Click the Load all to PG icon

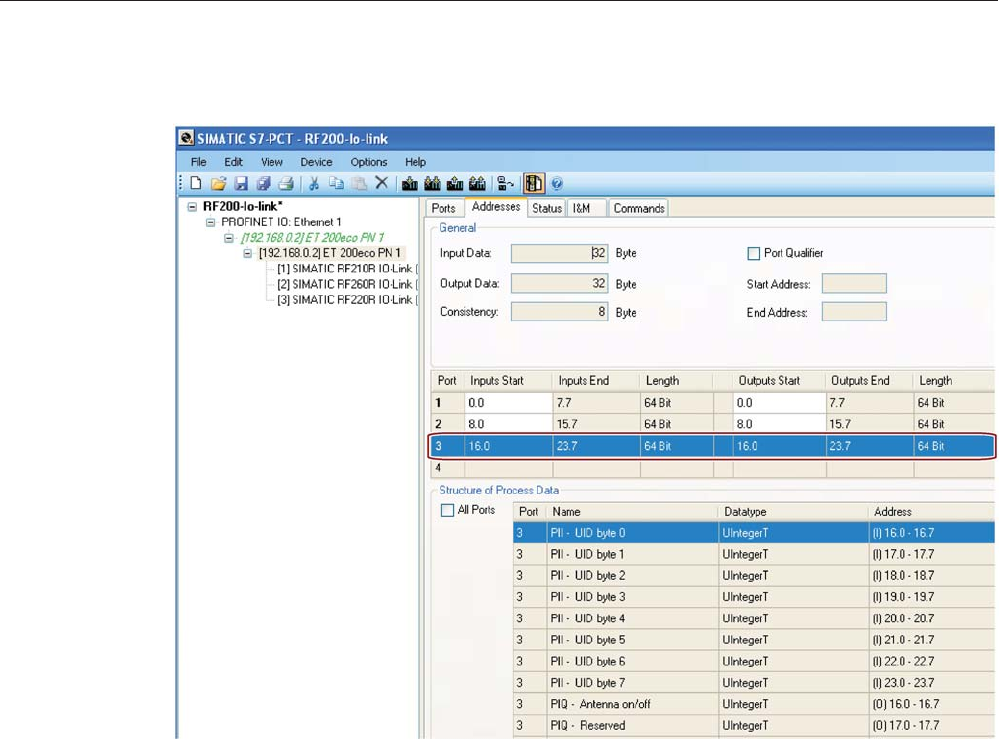[x=477, y=184]
